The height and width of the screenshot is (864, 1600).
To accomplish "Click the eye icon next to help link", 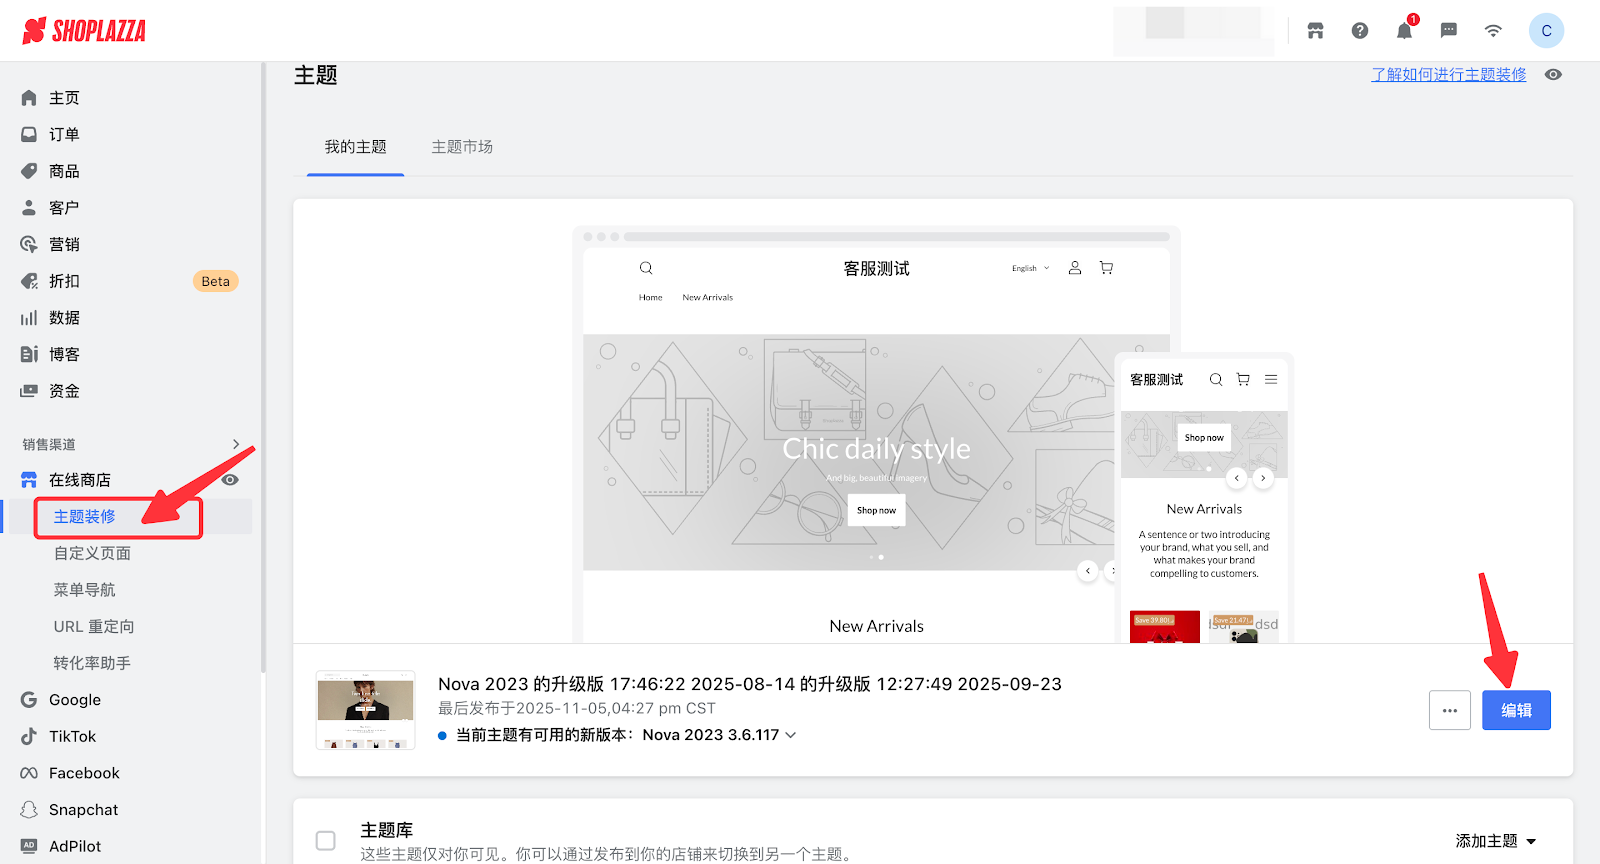I will coord(1553,75).
